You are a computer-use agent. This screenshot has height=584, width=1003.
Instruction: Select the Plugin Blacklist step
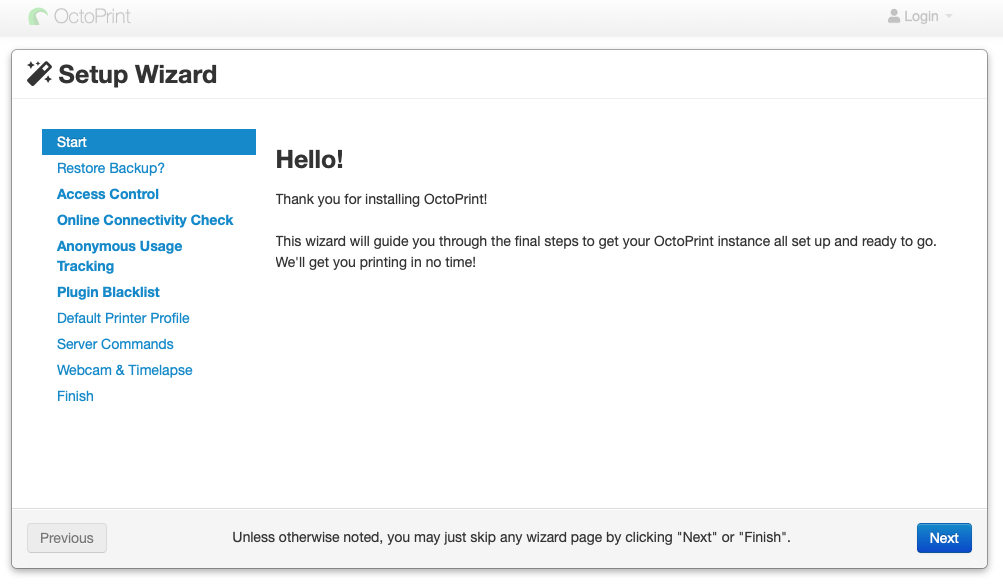point(108,292)
